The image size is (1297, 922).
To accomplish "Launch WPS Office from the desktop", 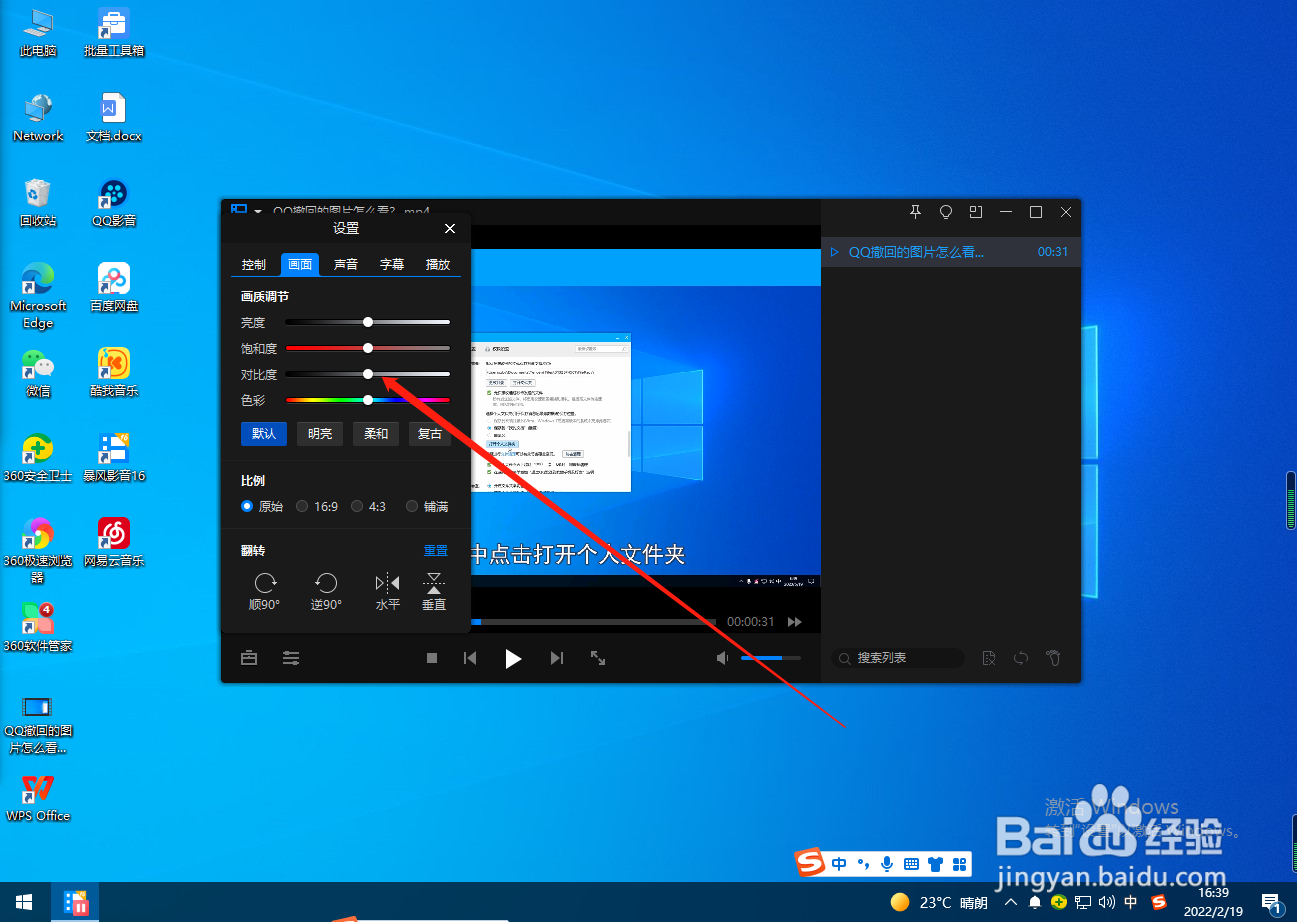I will click(38, 798).
